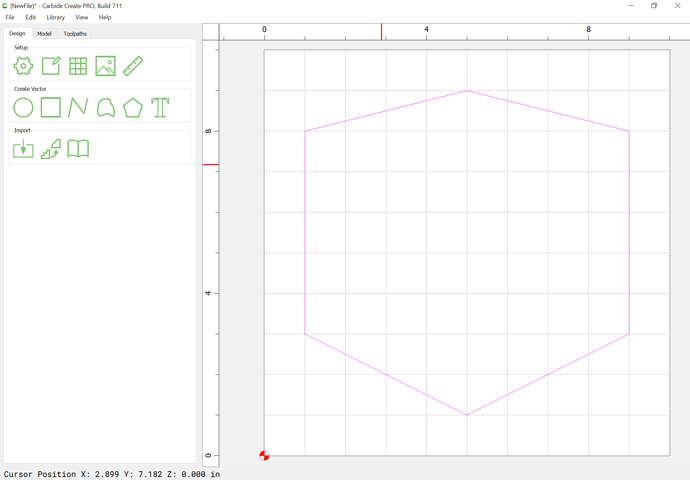Click the Import file icon
Image resolution: width=690 pixels, height=480 pixels.
coord(23,149)
